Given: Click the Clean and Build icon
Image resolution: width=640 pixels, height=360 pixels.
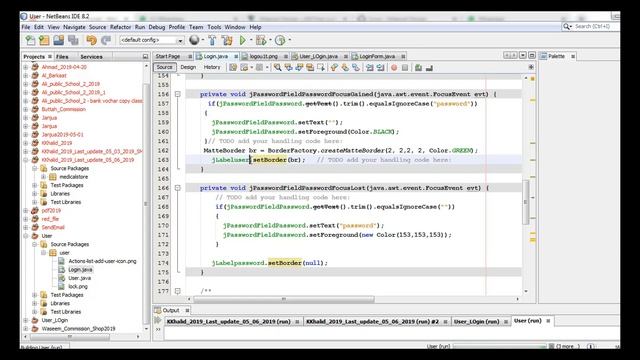Looking at the screenshot, I should [227, 40].
